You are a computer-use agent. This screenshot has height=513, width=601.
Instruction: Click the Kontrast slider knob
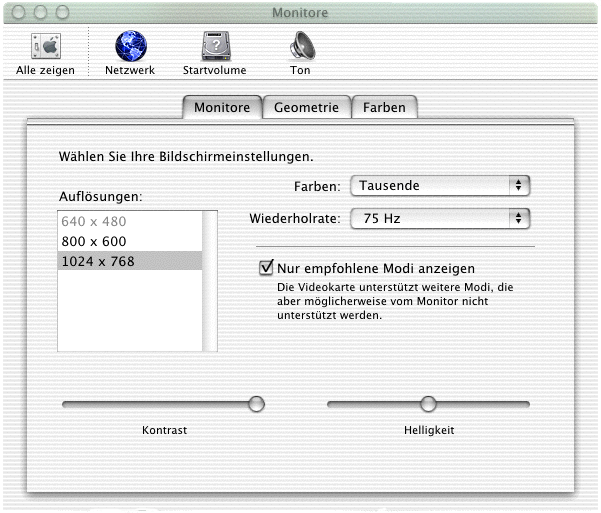tap(256, 404)
